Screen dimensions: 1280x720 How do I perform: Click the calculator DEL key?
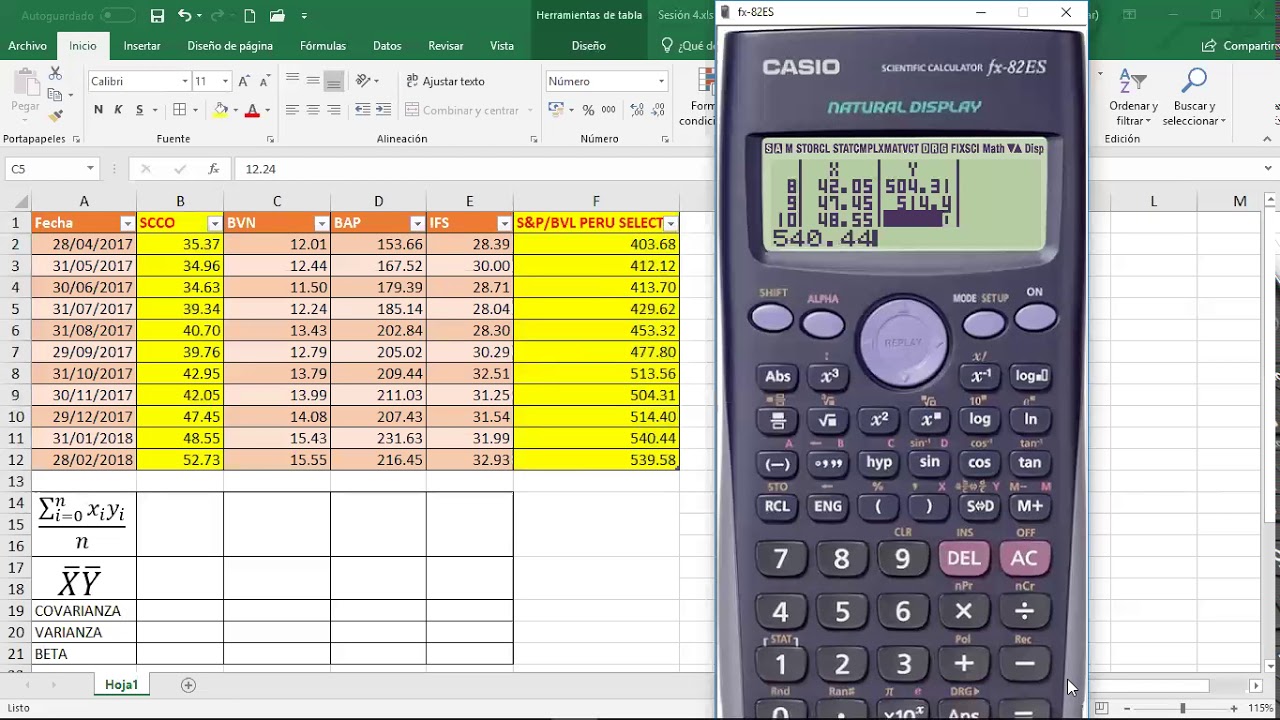click(964, 559)
